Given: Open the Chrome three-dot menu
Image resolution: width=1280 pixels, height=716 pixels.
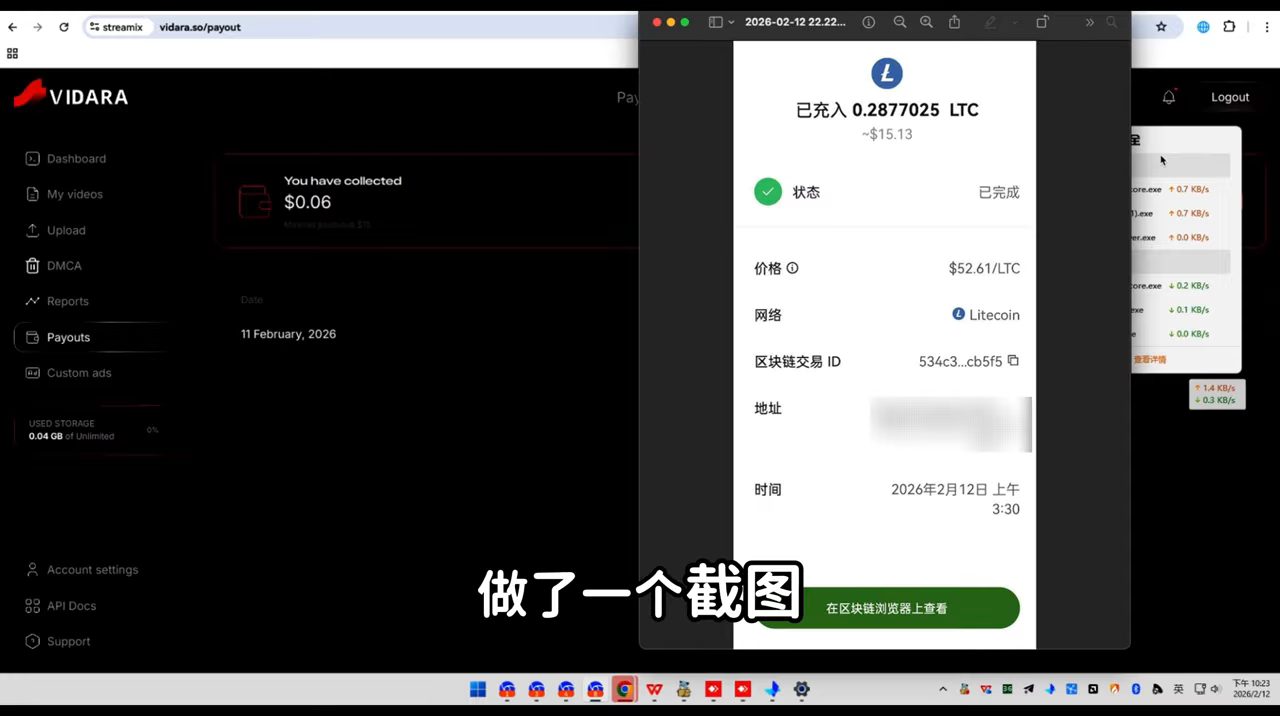Looking at the screenshot, I should (x=1266, y=27).
